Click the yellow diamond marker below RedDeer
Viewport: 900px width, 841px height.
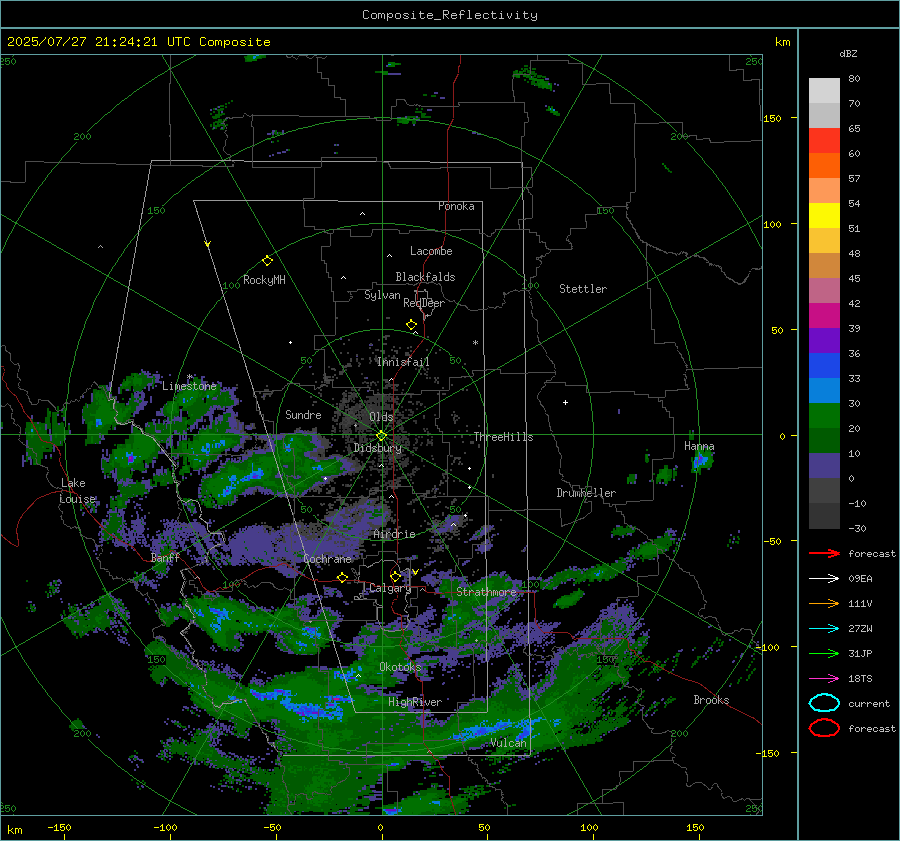[411, 325]
